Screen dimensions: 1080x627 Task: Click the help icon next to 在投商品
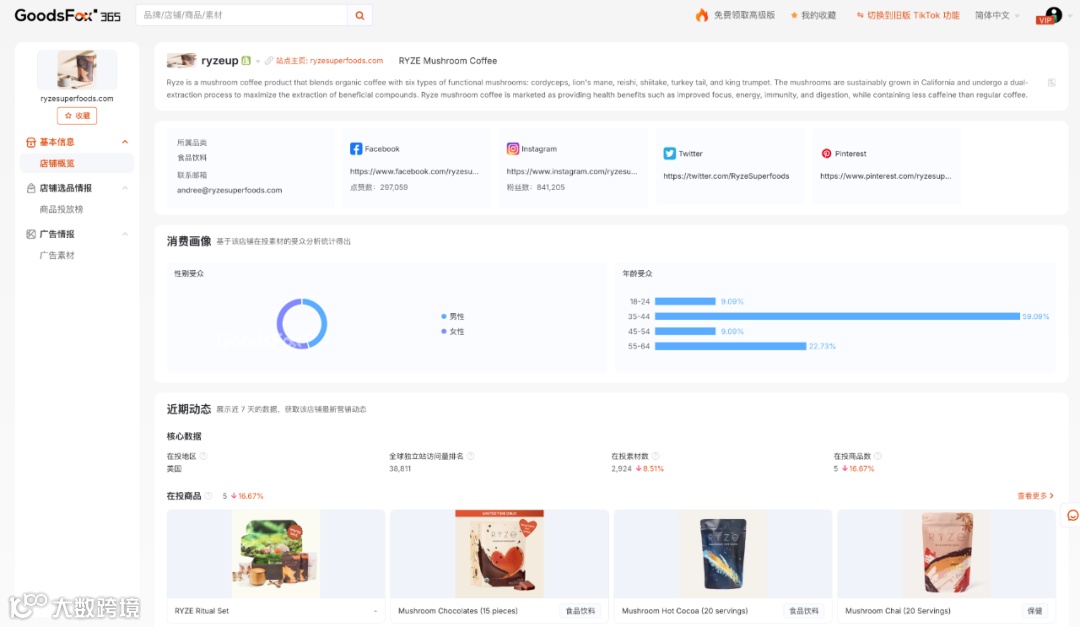pyautogui.click(x=209, y=496)
